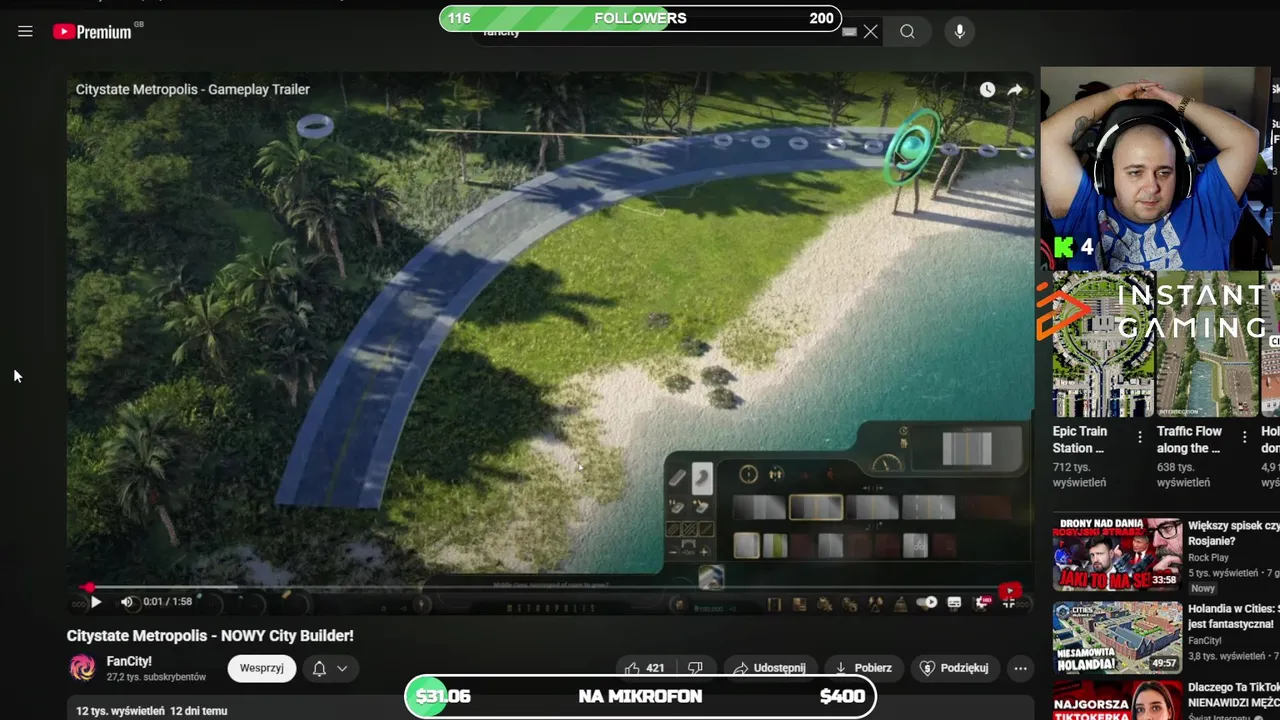Toggle the autoplay switch in player
The image size is (1280, 720).
point(928,603)
